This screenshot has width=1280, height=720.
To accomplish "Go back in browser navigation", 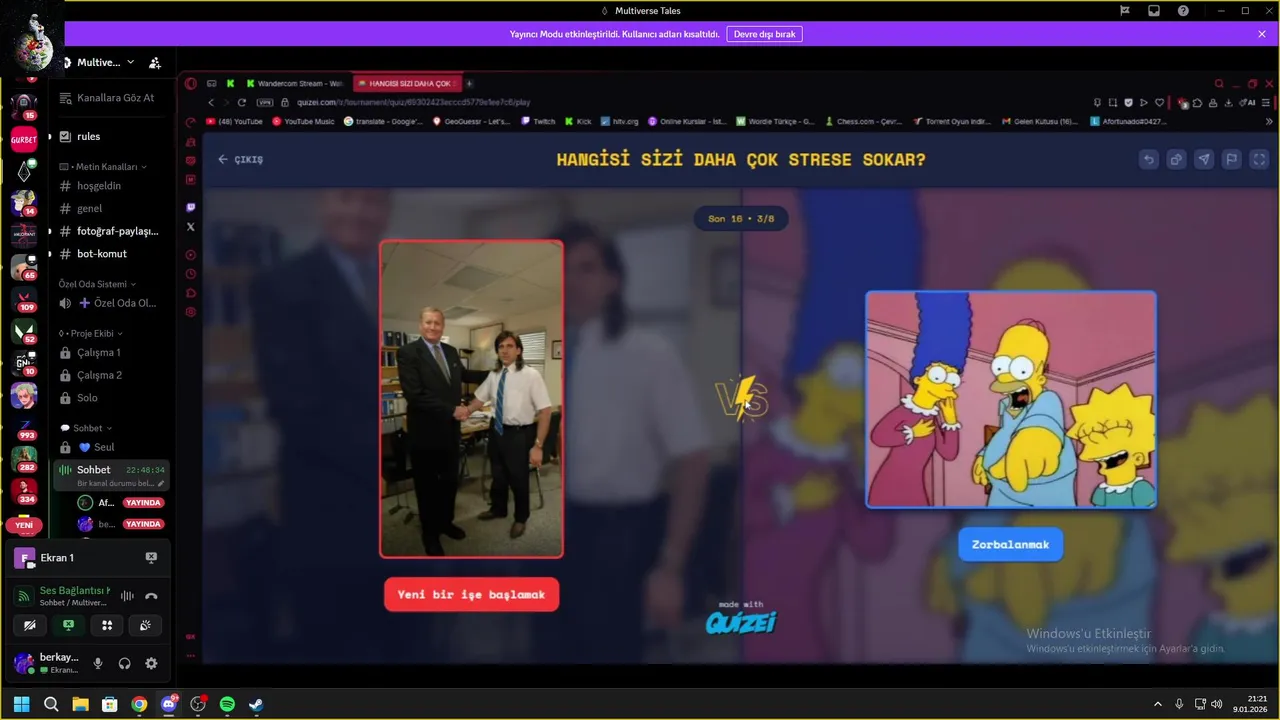I will 210,102.
